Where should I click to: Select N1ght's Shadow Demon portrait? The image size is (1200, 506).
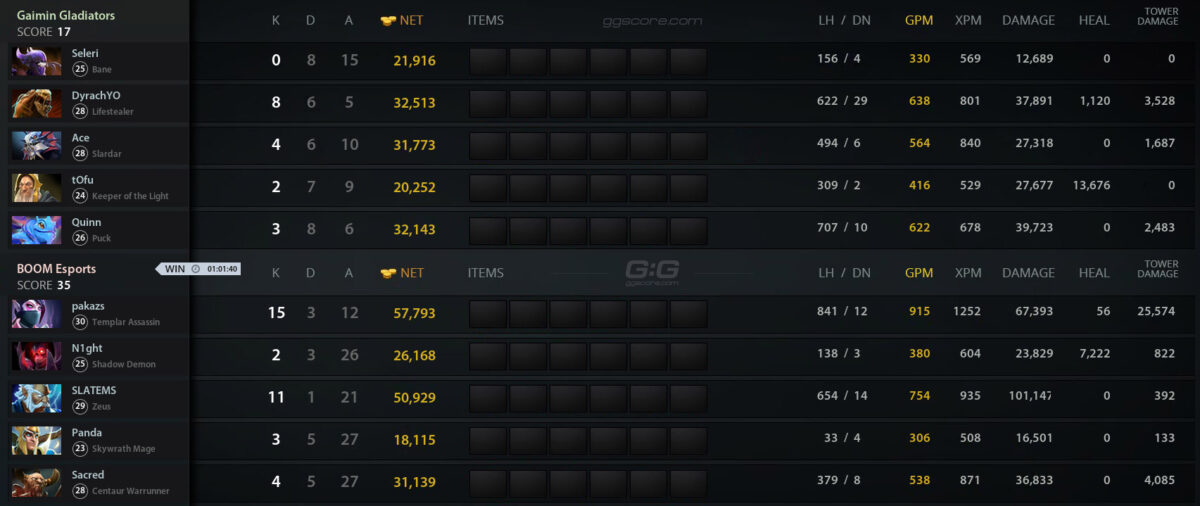[x=36, y=356]
